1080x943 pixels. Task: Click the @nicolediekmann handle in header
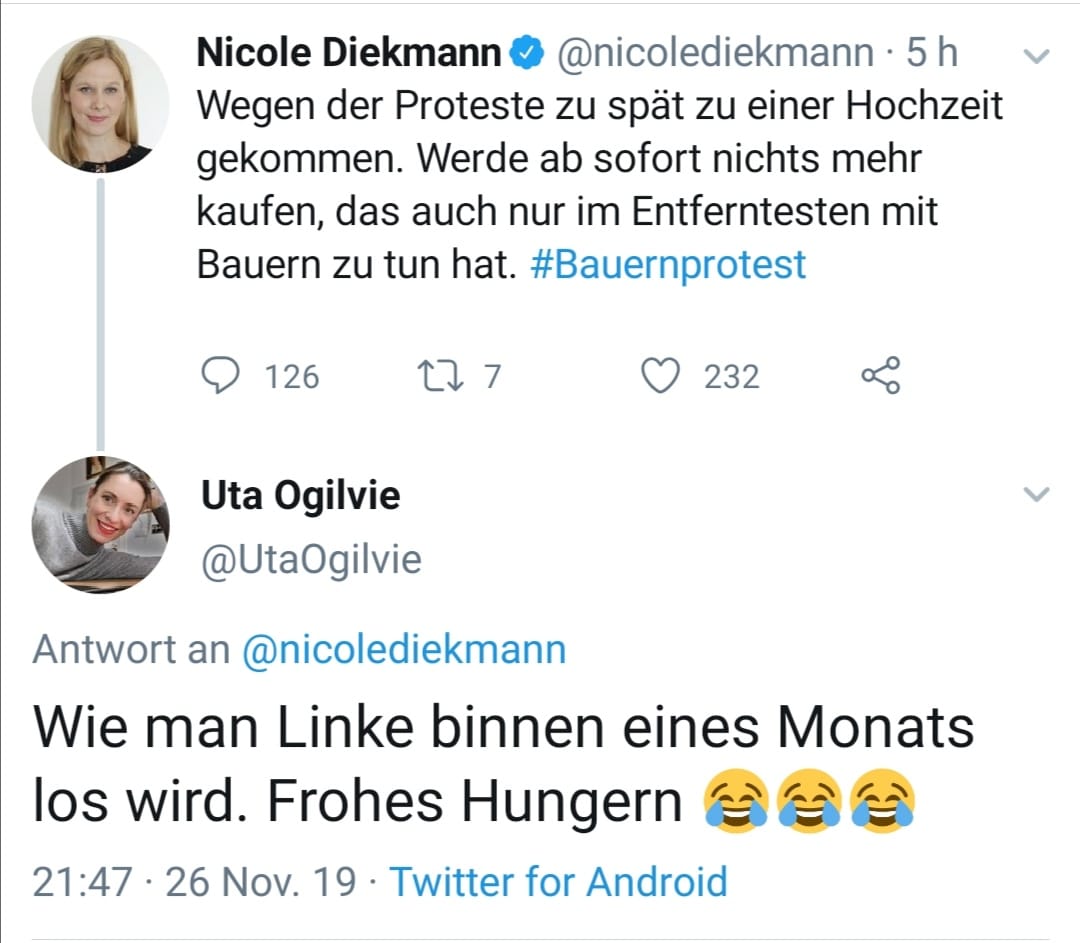pos(713,54)
